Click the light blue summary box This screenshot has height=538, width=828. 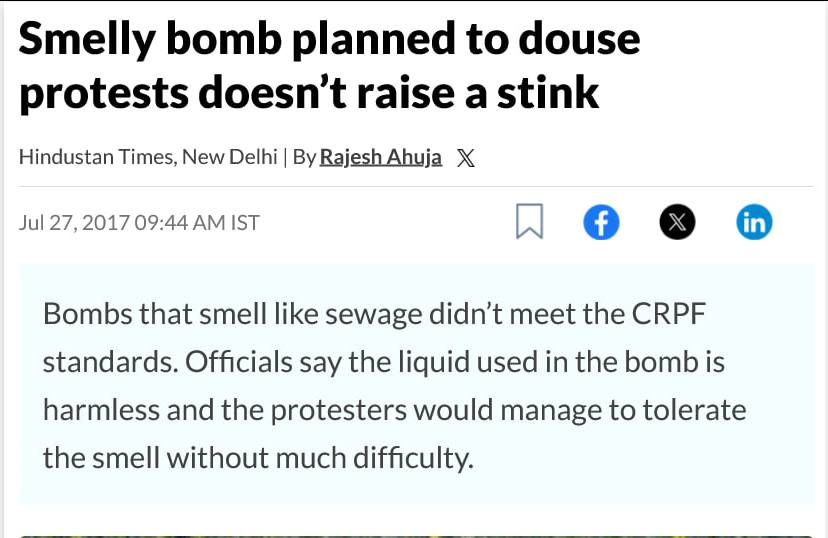click(416, 384)
